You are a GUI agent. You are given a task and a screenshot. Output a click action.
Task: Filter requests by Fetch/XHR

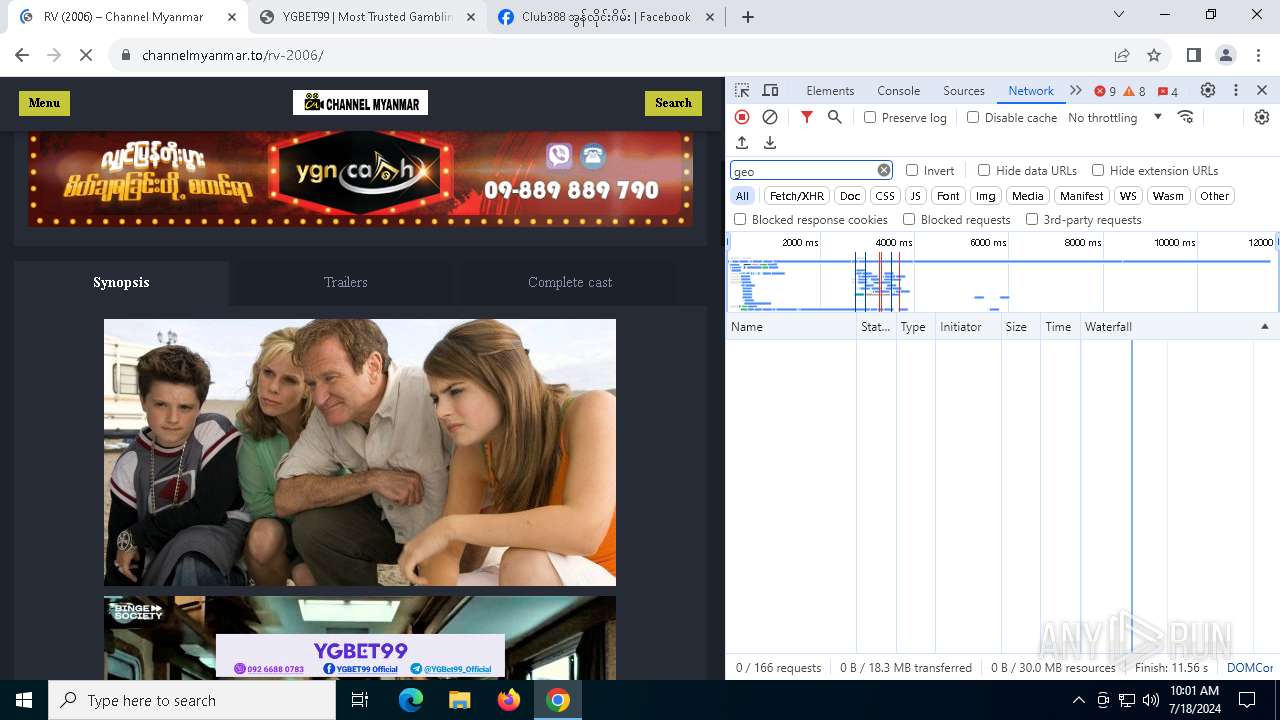coord(797,196)
